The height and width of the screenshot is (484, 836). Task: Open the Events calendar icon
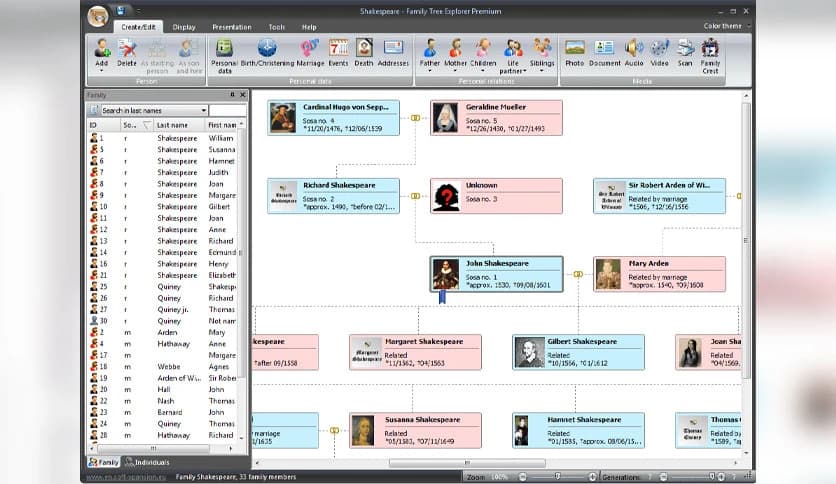click(338, 49)
